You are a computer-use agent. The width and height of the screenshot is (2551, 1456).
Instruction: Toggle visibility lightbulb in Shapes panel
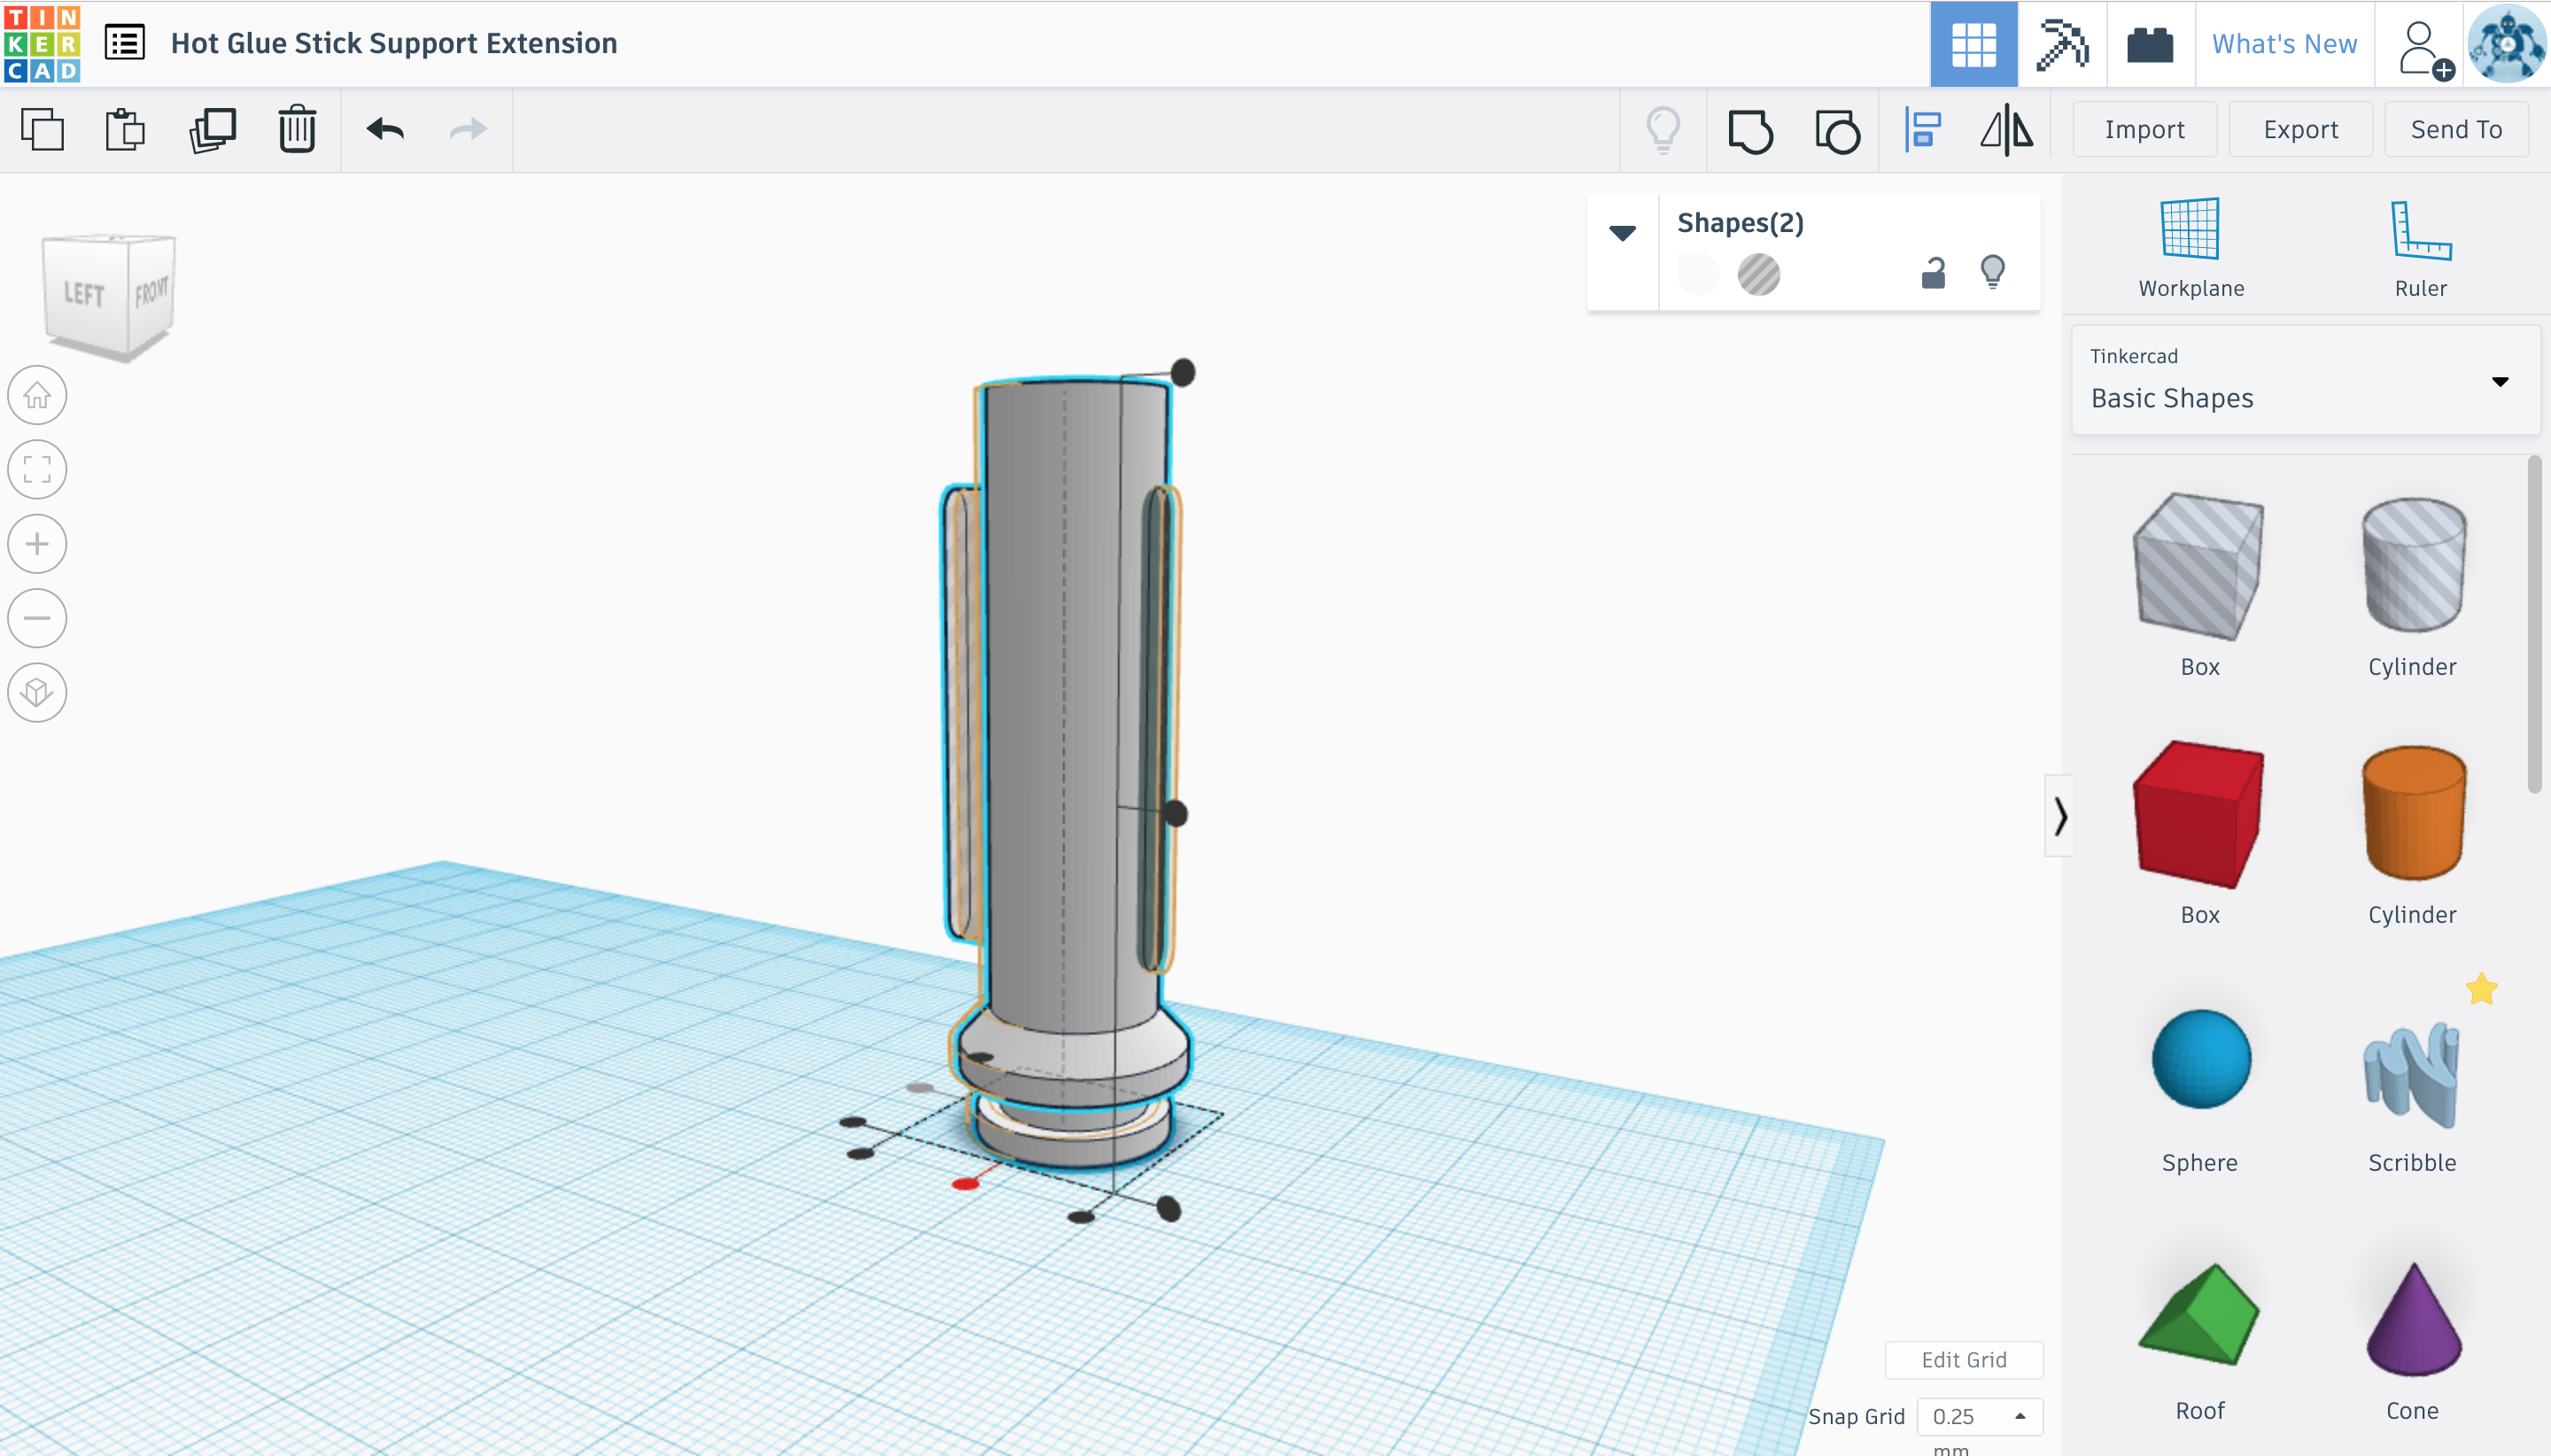tap(1992, 272)
